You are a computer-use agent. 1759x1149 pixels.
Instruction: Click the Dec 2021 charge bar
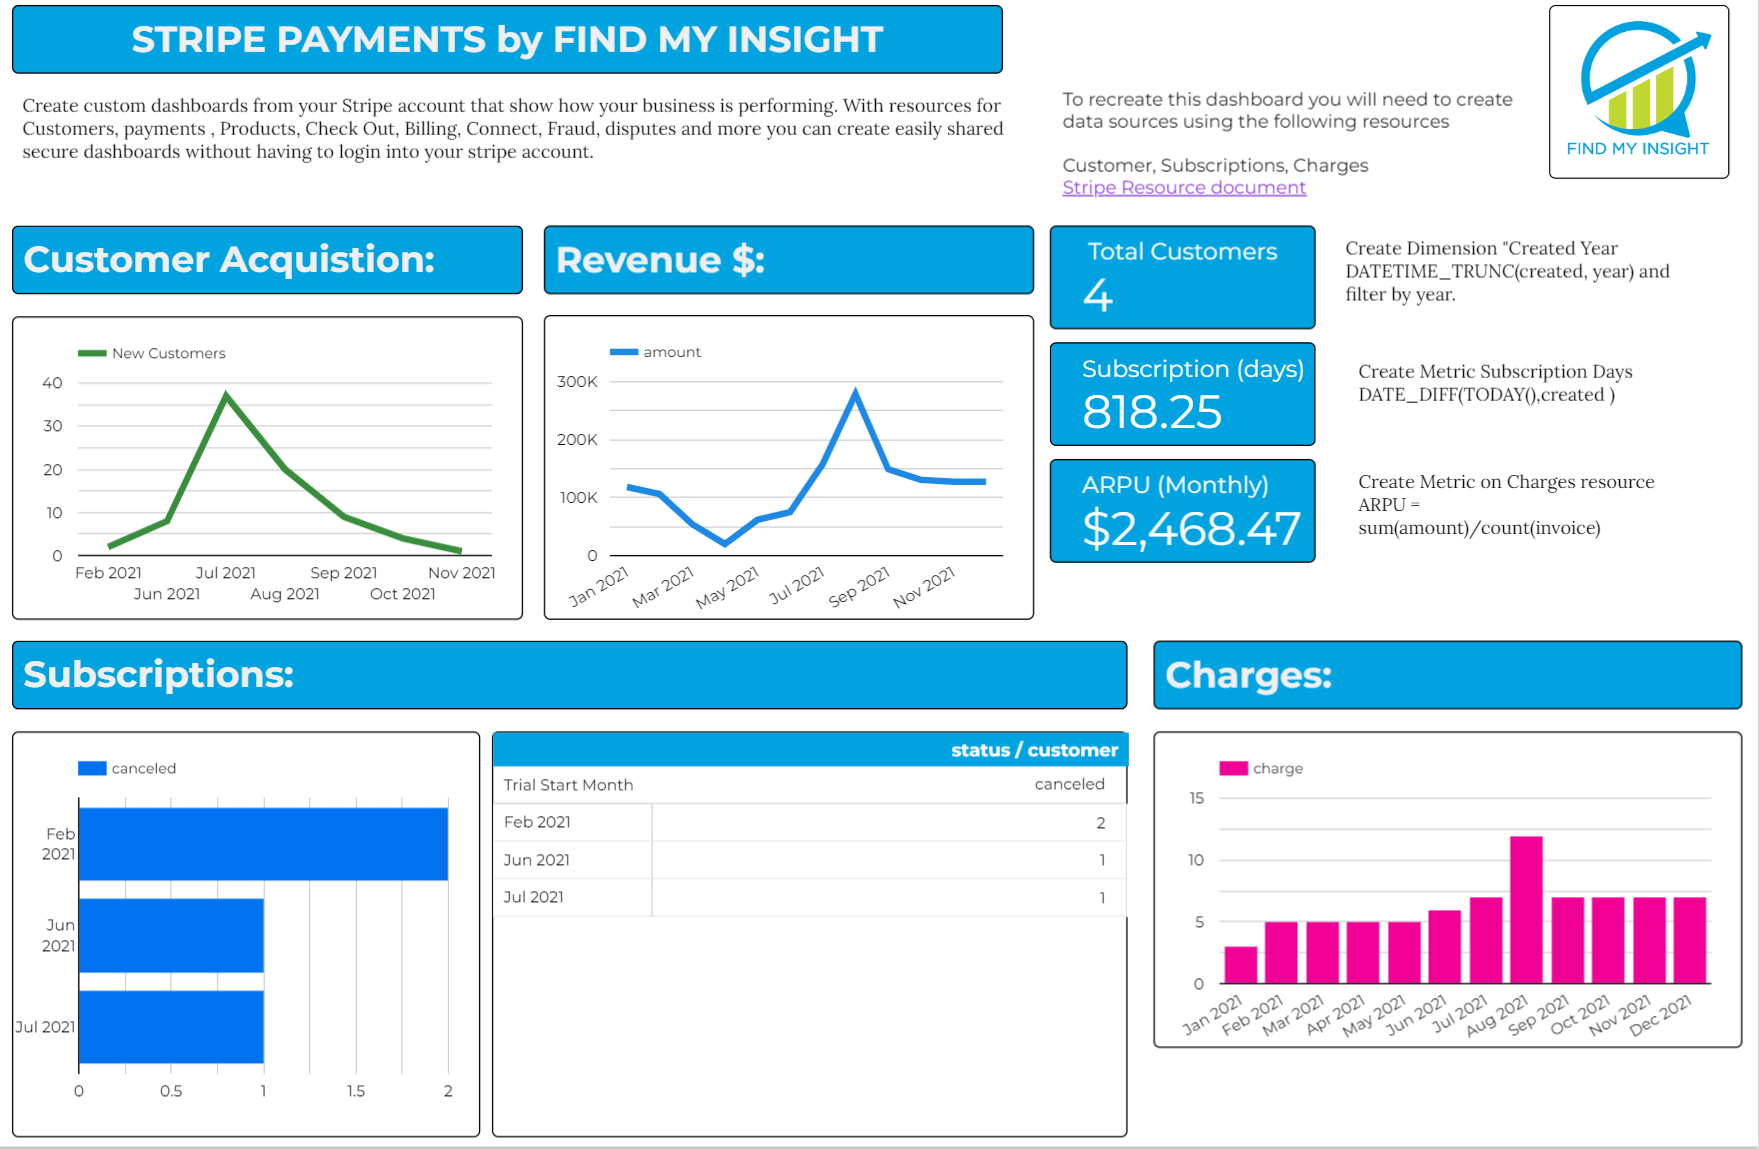click(1690, 941)
